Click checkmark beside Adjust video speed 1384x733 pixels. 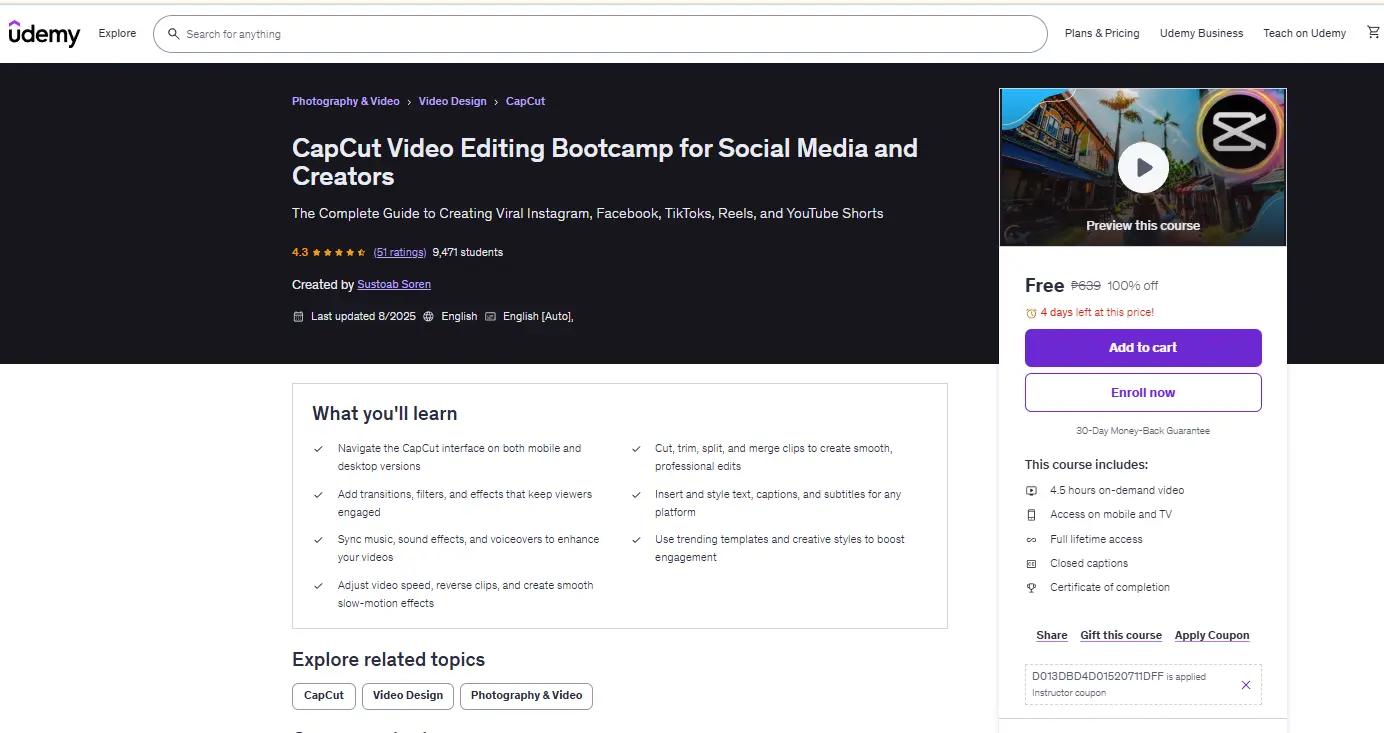point(318,586)
